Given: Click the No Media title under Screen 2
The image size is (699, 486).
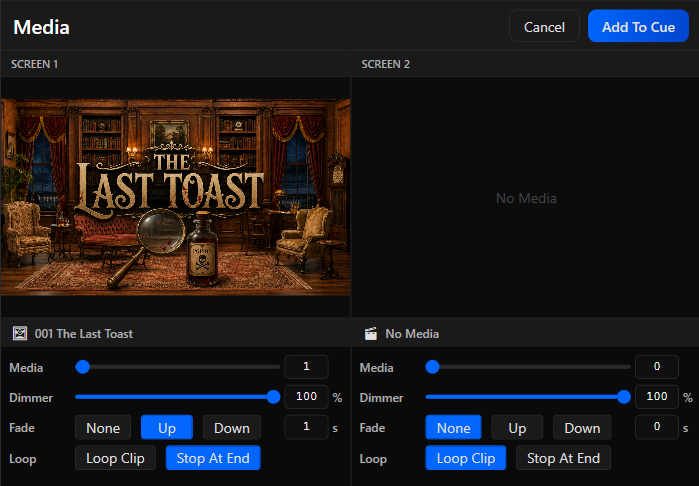Looking at the screenshot, I should pos(412,334).
